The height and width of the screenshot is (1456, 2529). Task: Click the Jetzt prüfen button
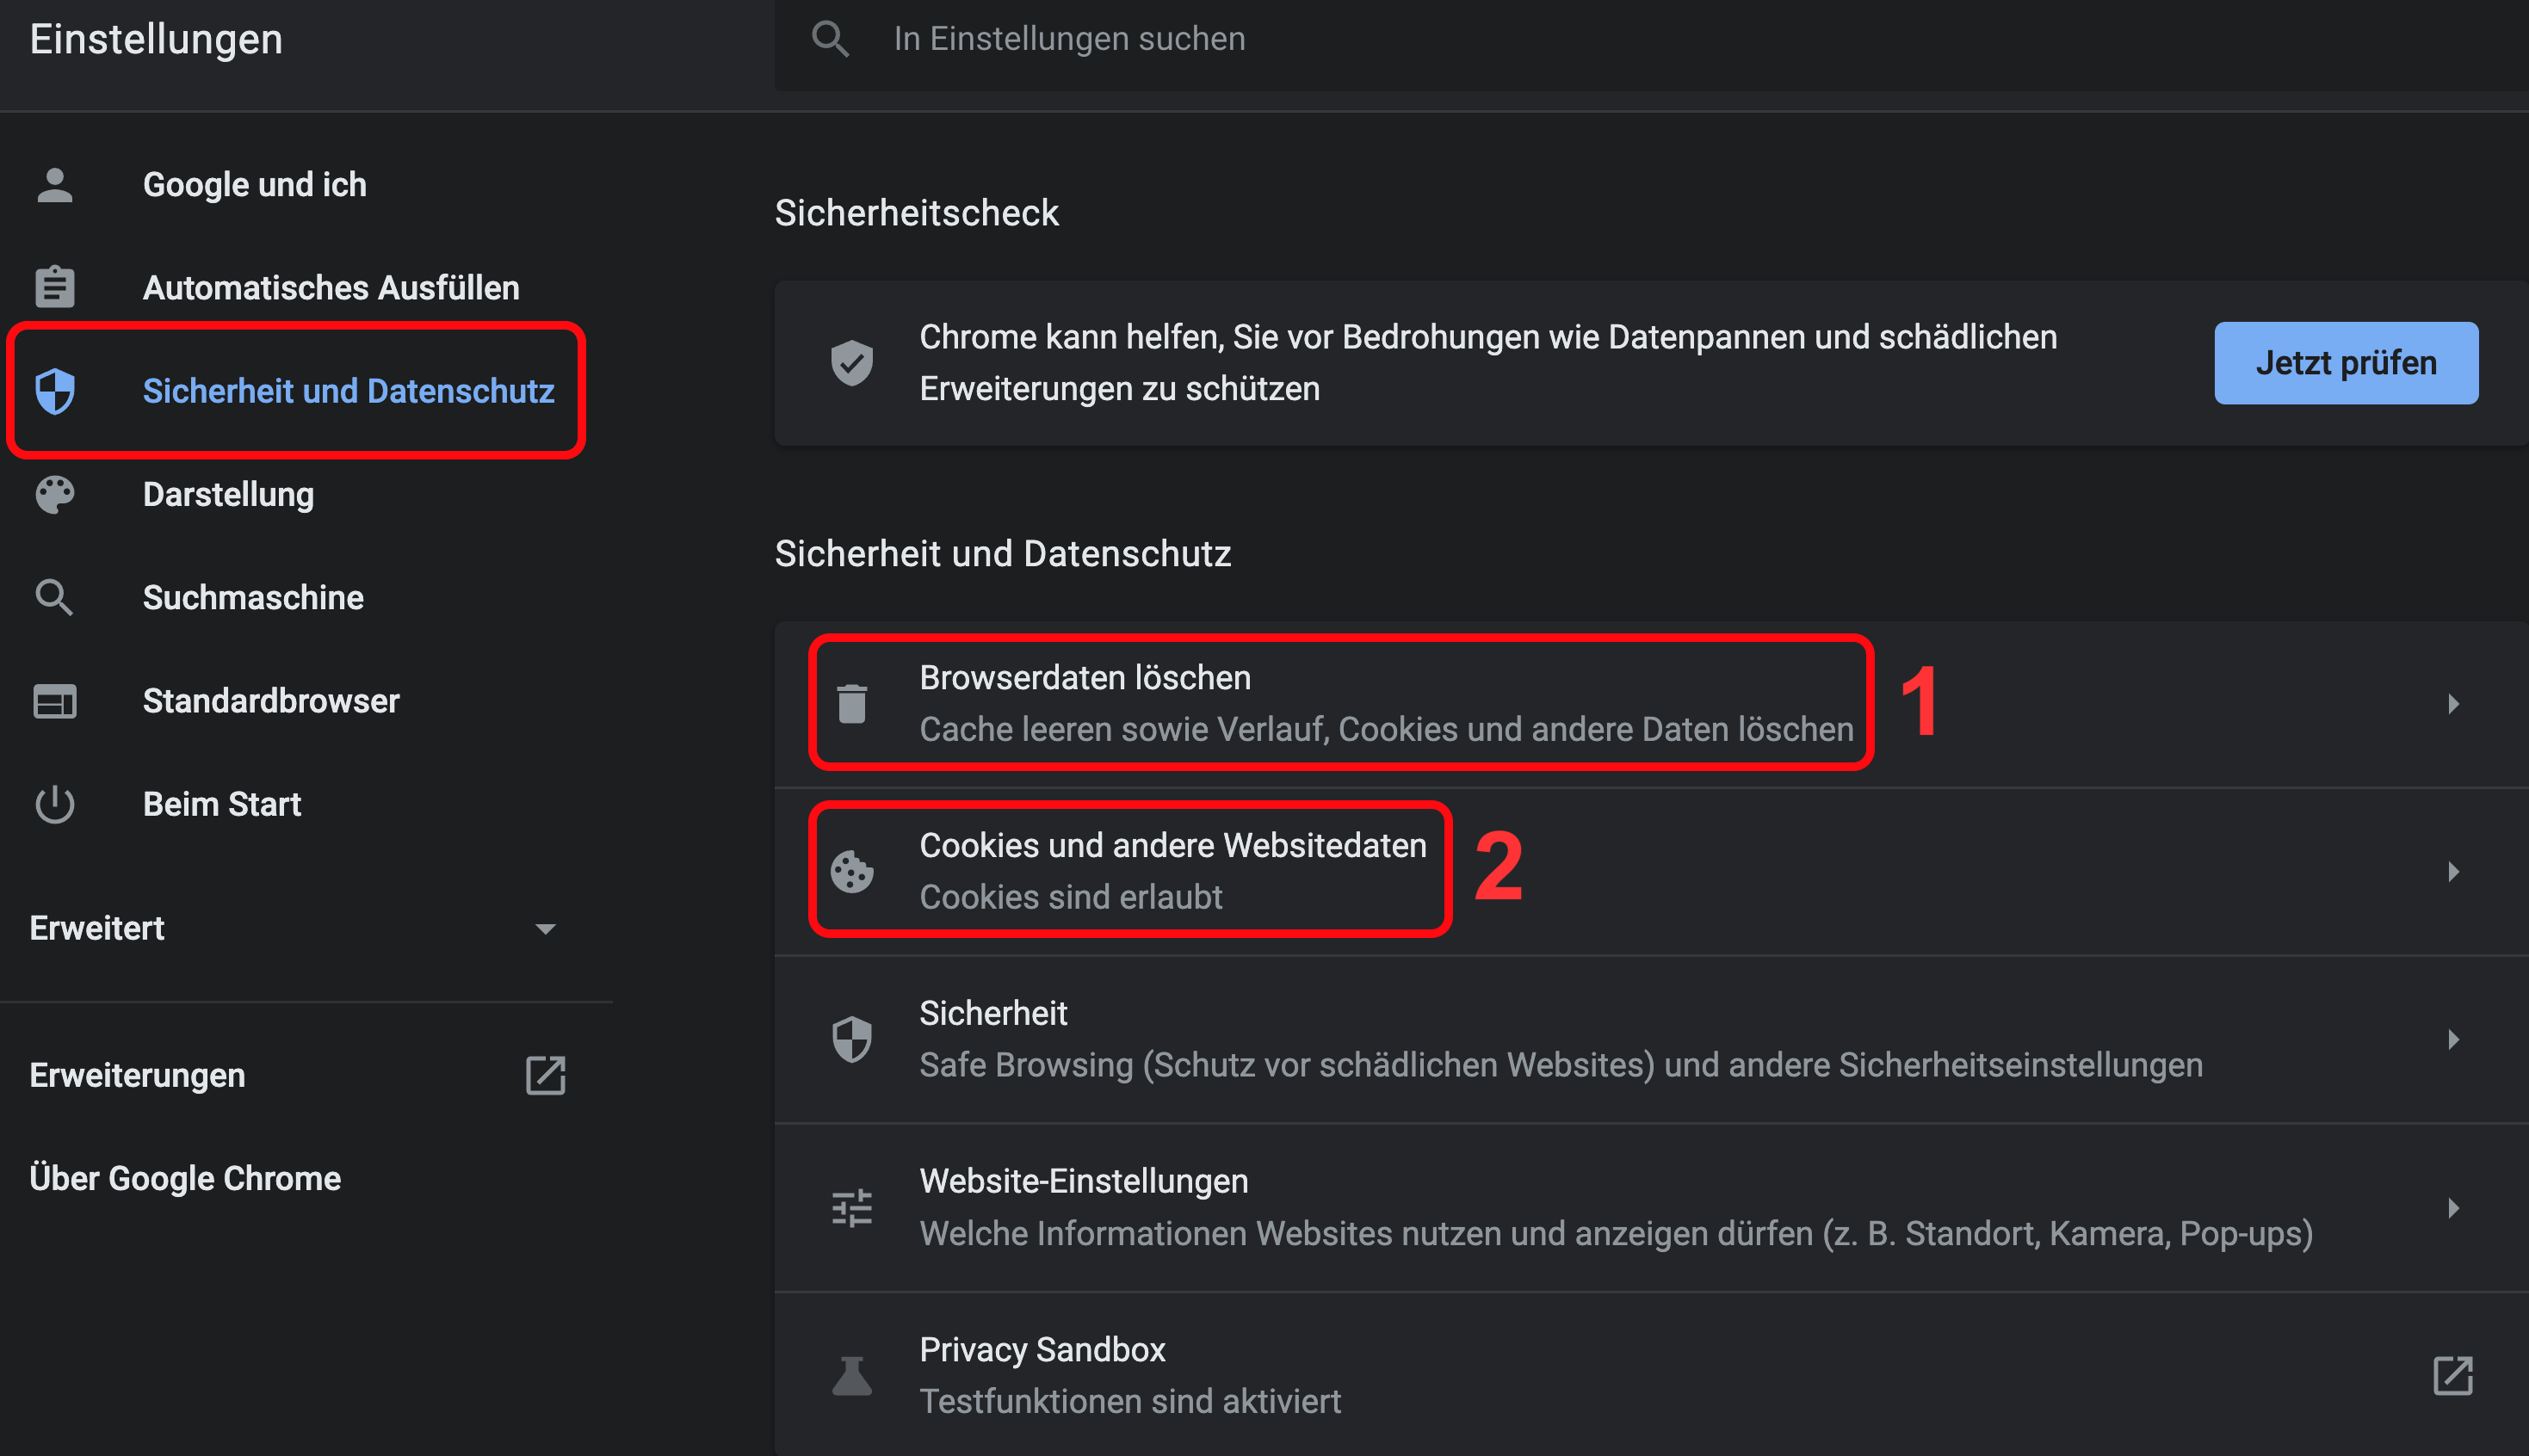point(2345,362)
